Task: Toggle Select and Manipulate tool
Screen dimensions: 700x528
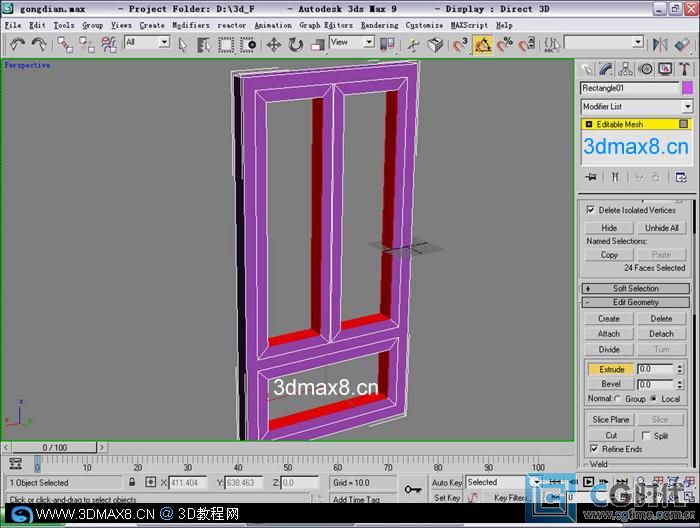Action: 413,45
